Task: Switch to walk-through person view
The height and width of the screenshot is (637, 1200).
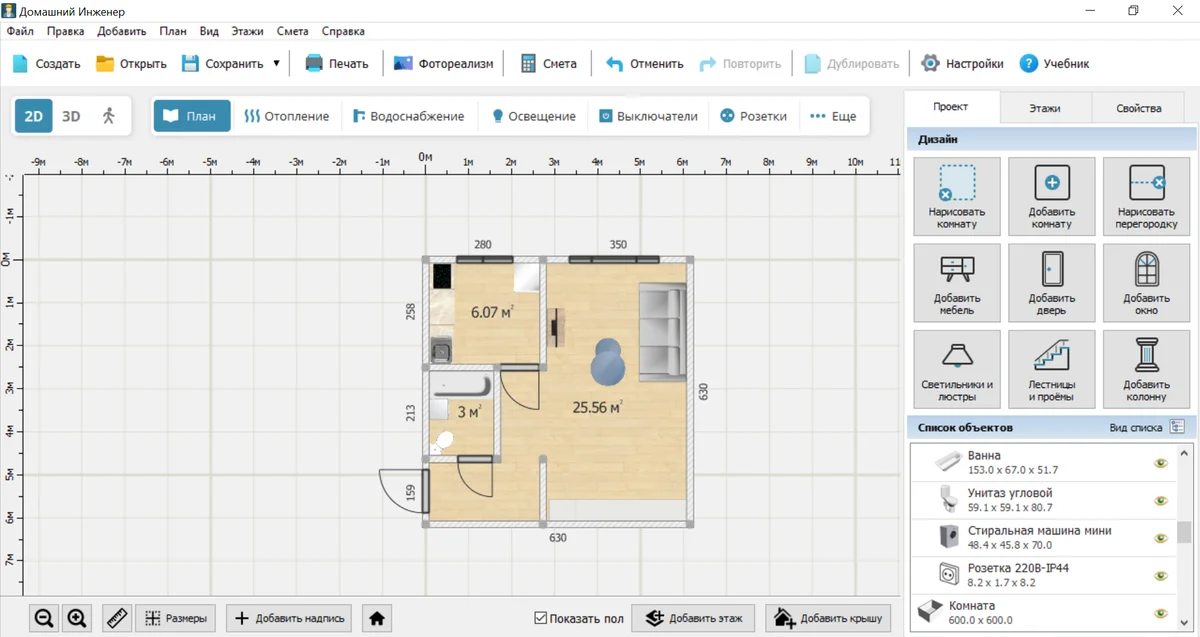Action: coord(109,116)
